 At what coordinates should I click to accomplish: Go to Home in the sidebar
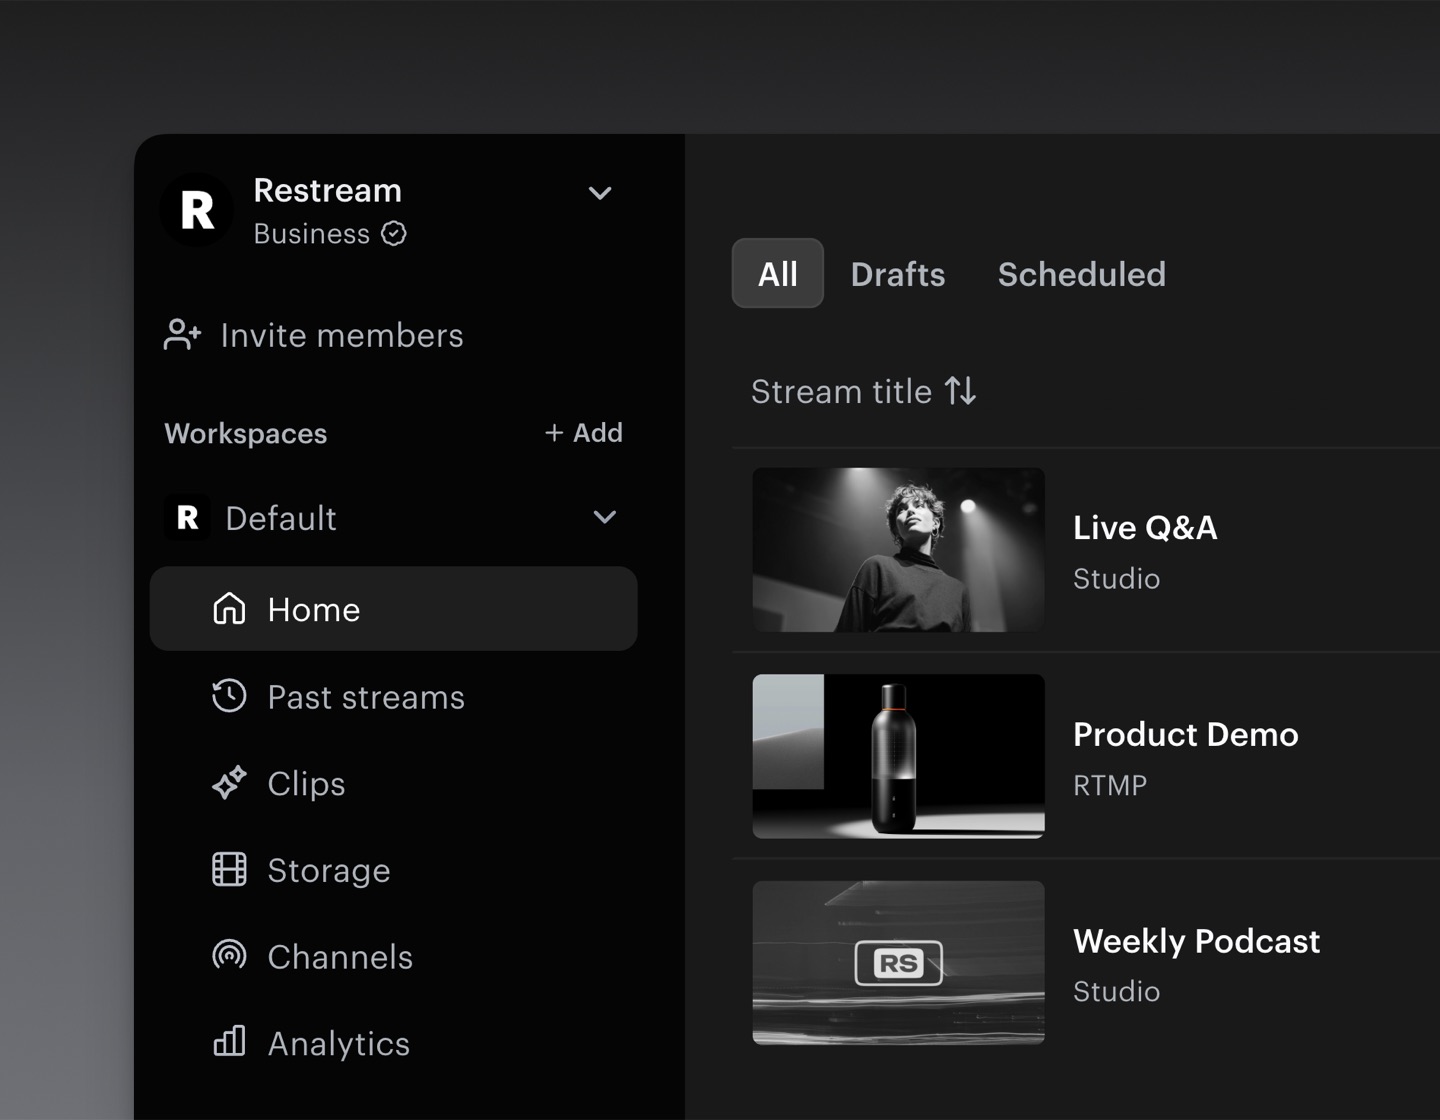(393, 609)
